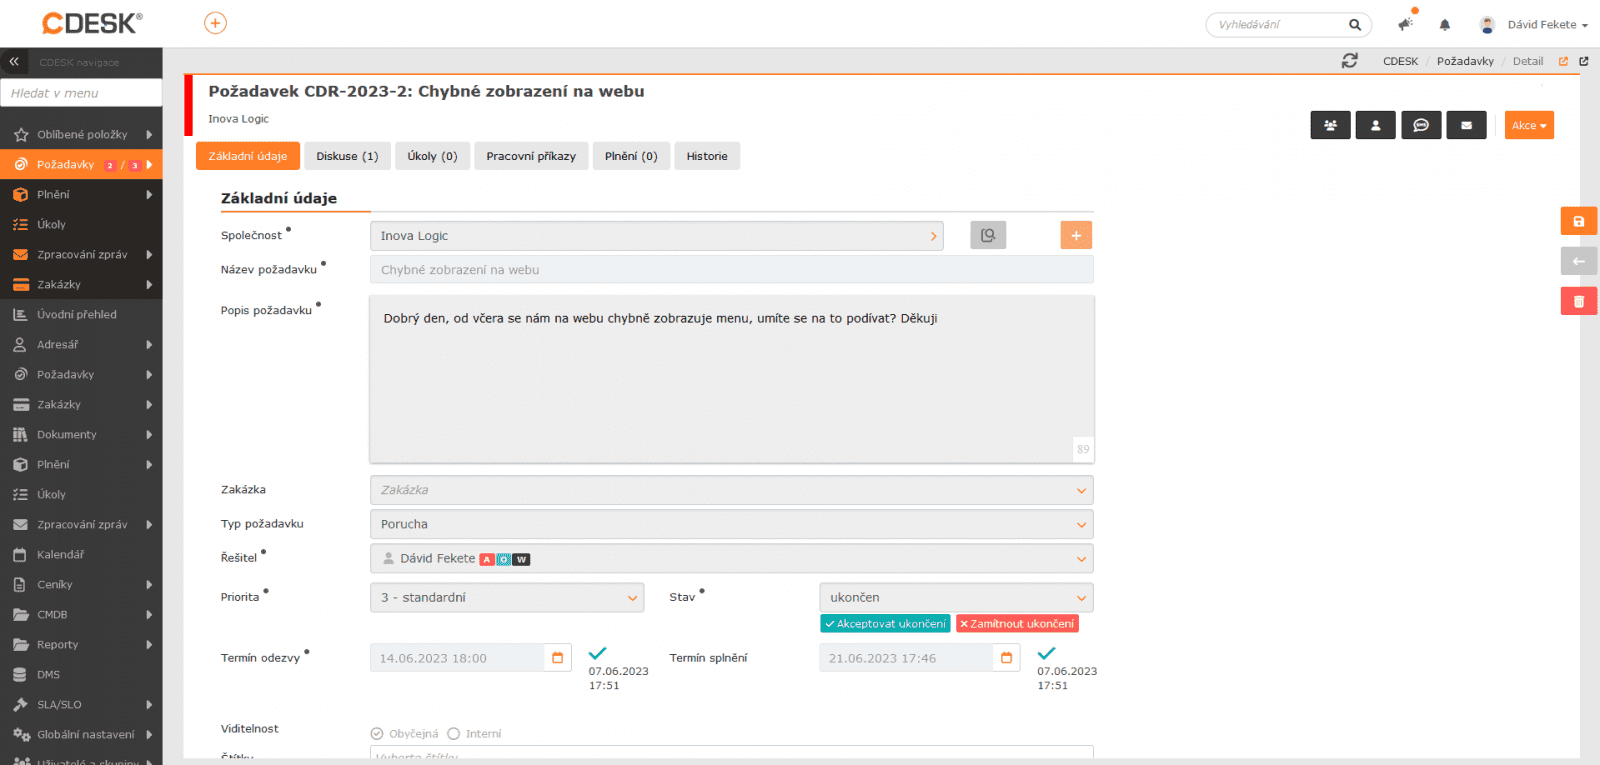Select the Obyčejná visibility radio
The image size is (1600, 765).
click(377, 734)
